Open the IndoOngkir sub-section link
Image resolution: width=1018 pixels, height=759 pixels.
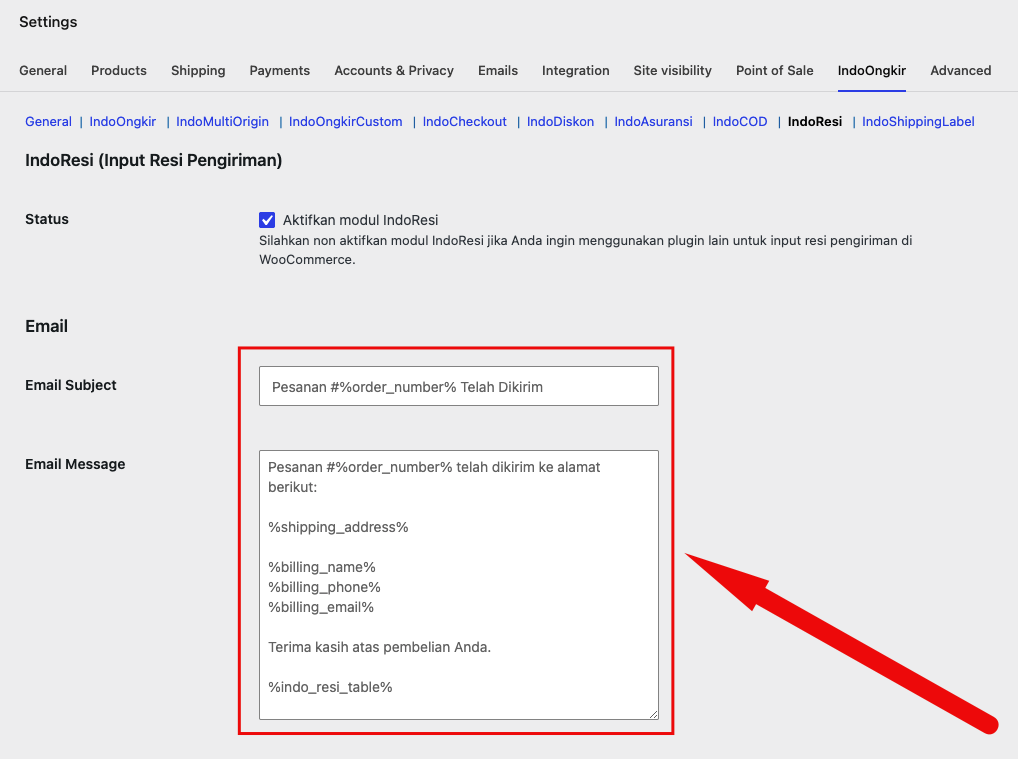(x=123, y=121)
